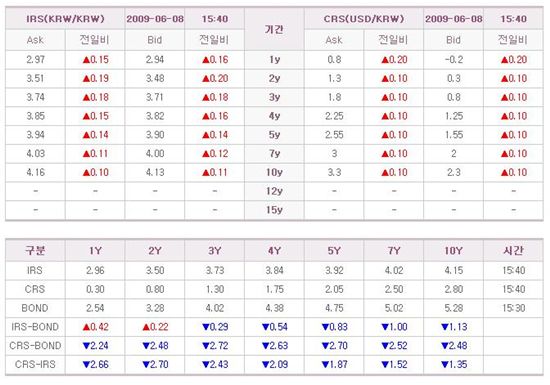Select the CRS(USD/KRW) header cell
Screen dimensions: 550x385
364,19
